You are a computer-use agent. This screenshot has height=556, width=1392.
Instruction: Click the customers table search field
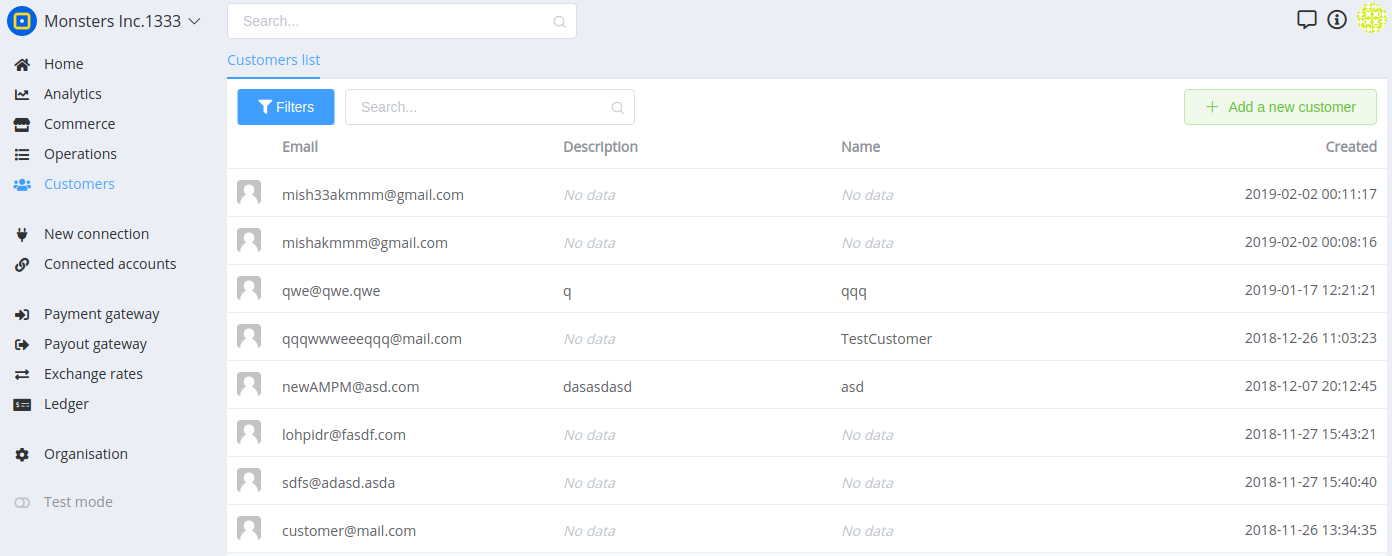tap(490, 107)
